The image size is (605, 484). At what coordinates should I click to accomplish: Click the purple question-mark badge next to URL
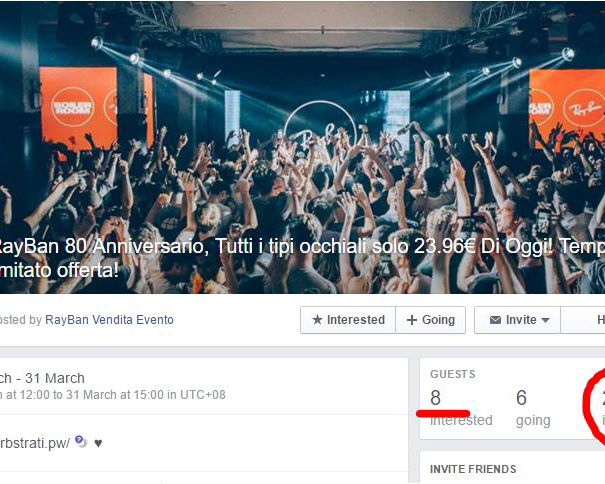click(x=80, y=440)
